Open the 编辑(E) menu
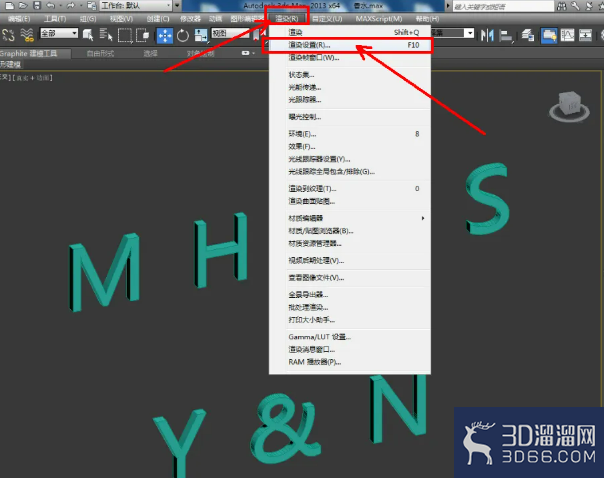This screenshot has height=478, width=604. pyautogui.click(x=19, y=18)
